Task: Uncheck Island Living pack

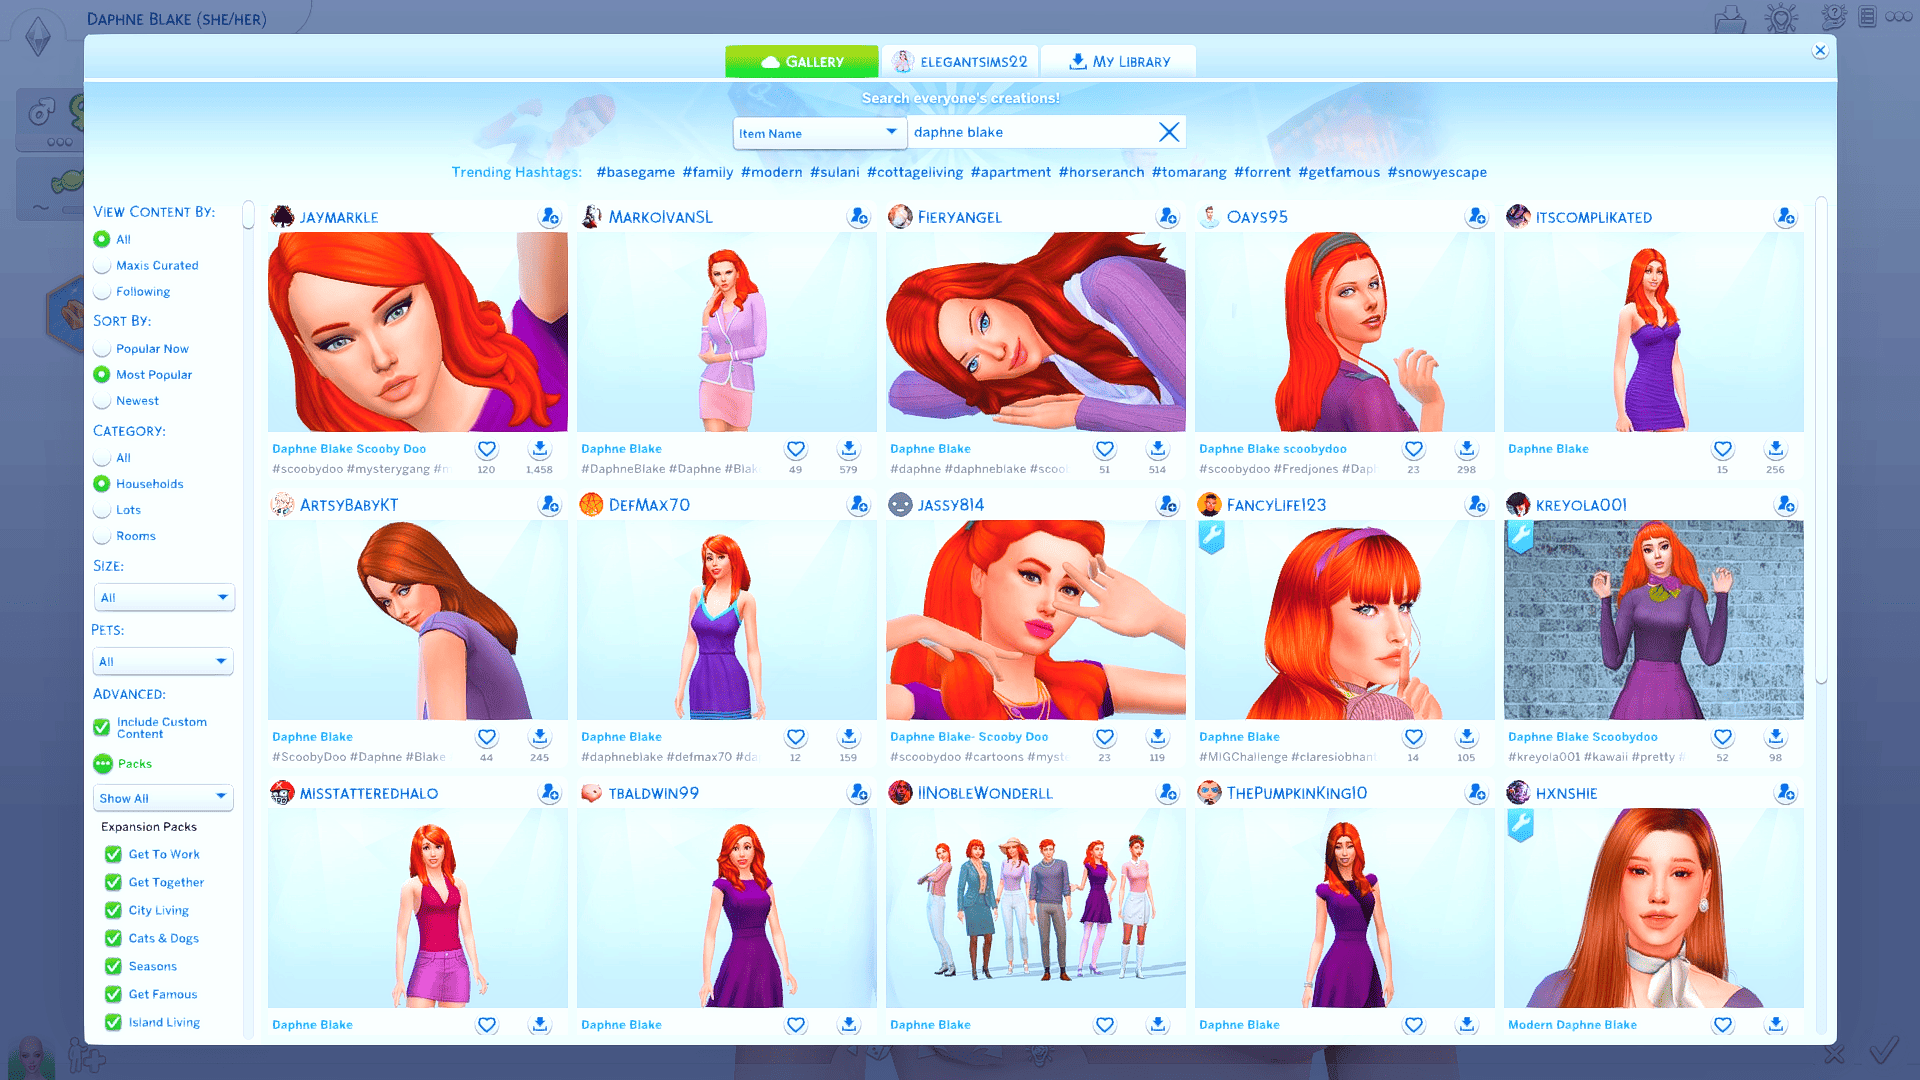Action: pyautogui.click(x=113, y=1022)
